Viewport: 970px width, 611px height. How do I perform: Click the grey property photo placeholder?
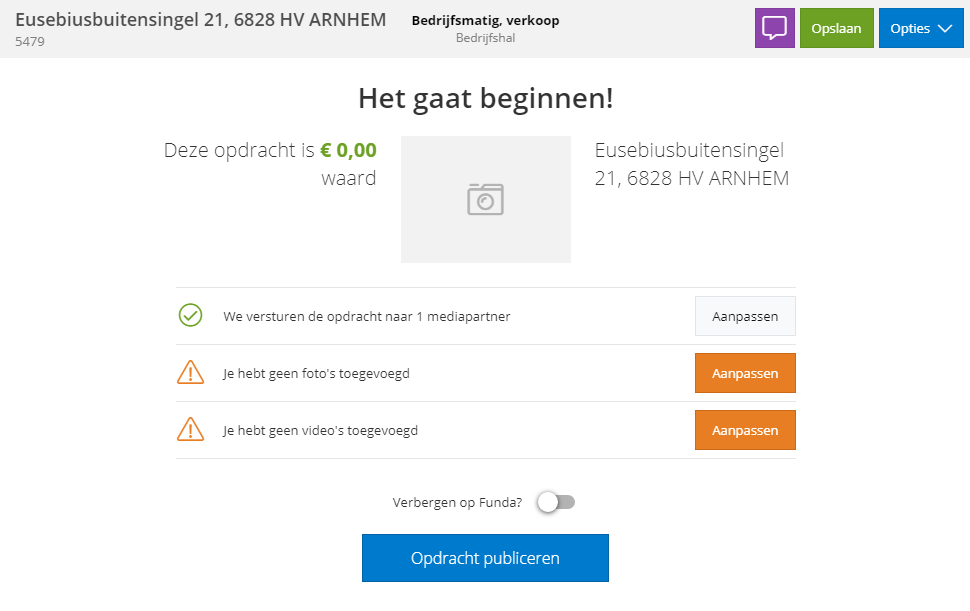(486, 199)
